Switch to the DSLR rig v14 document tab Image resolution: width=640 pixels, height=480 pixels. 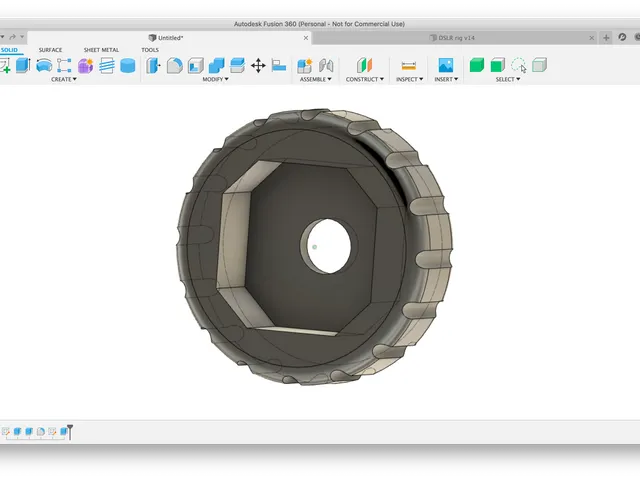(452, 38)
